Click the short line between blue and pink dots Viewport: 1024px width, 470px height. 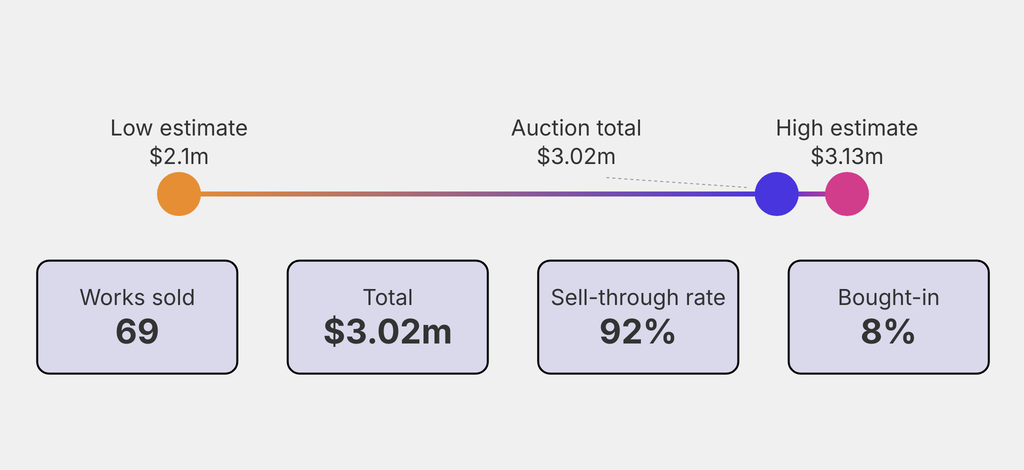812,194
